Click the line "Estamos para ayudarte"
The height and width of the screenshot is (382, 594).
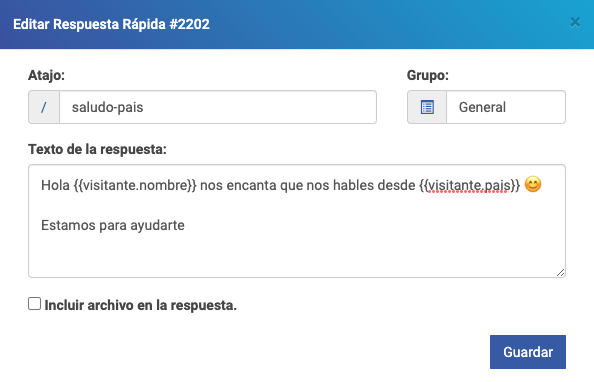click(113, 225)
